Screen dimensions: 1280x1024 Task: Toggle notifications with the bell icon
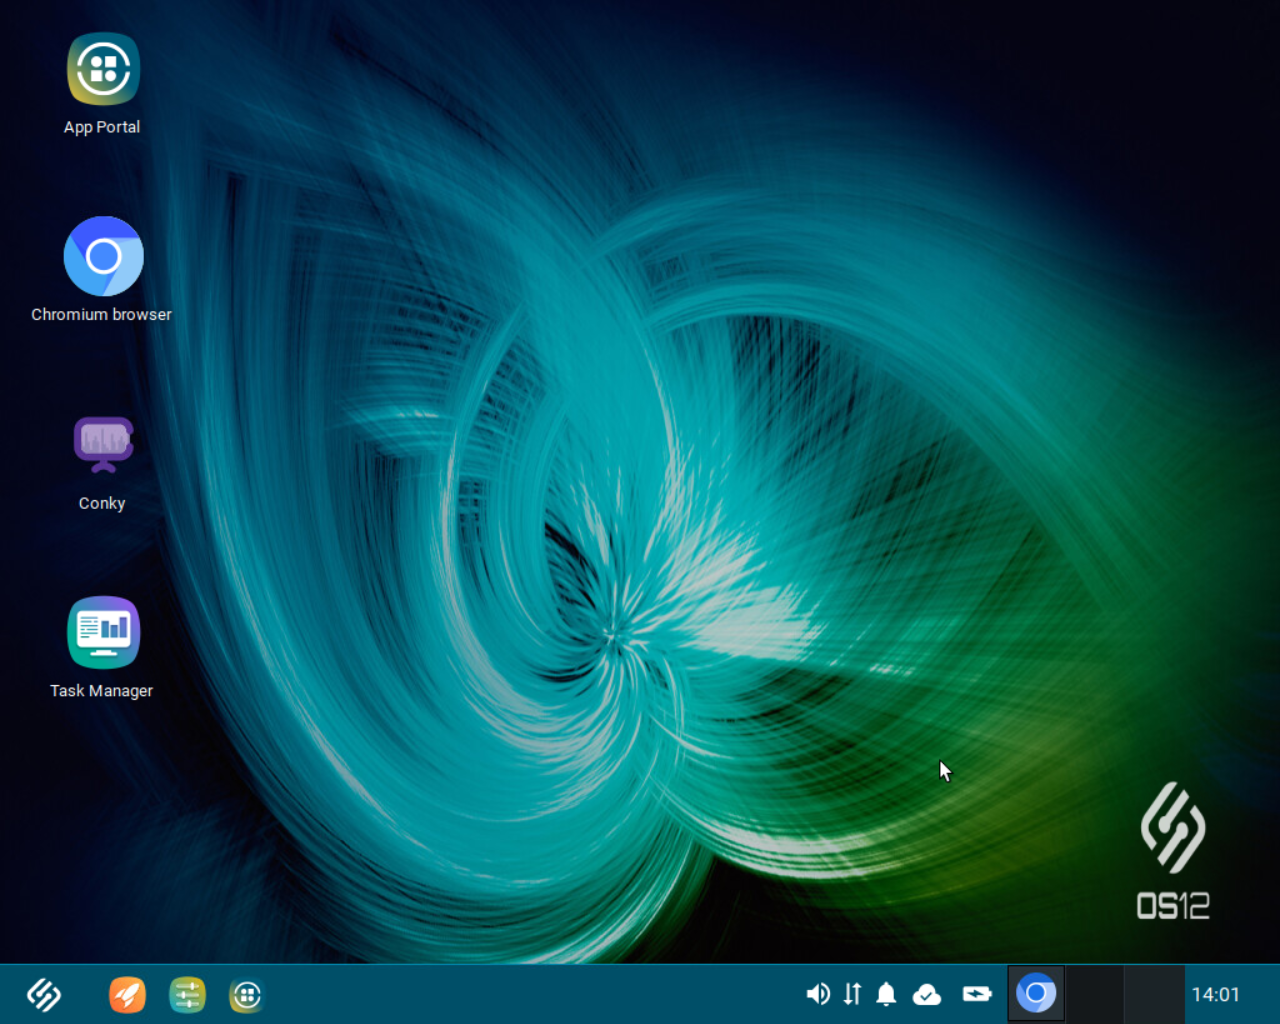(885, 994)
